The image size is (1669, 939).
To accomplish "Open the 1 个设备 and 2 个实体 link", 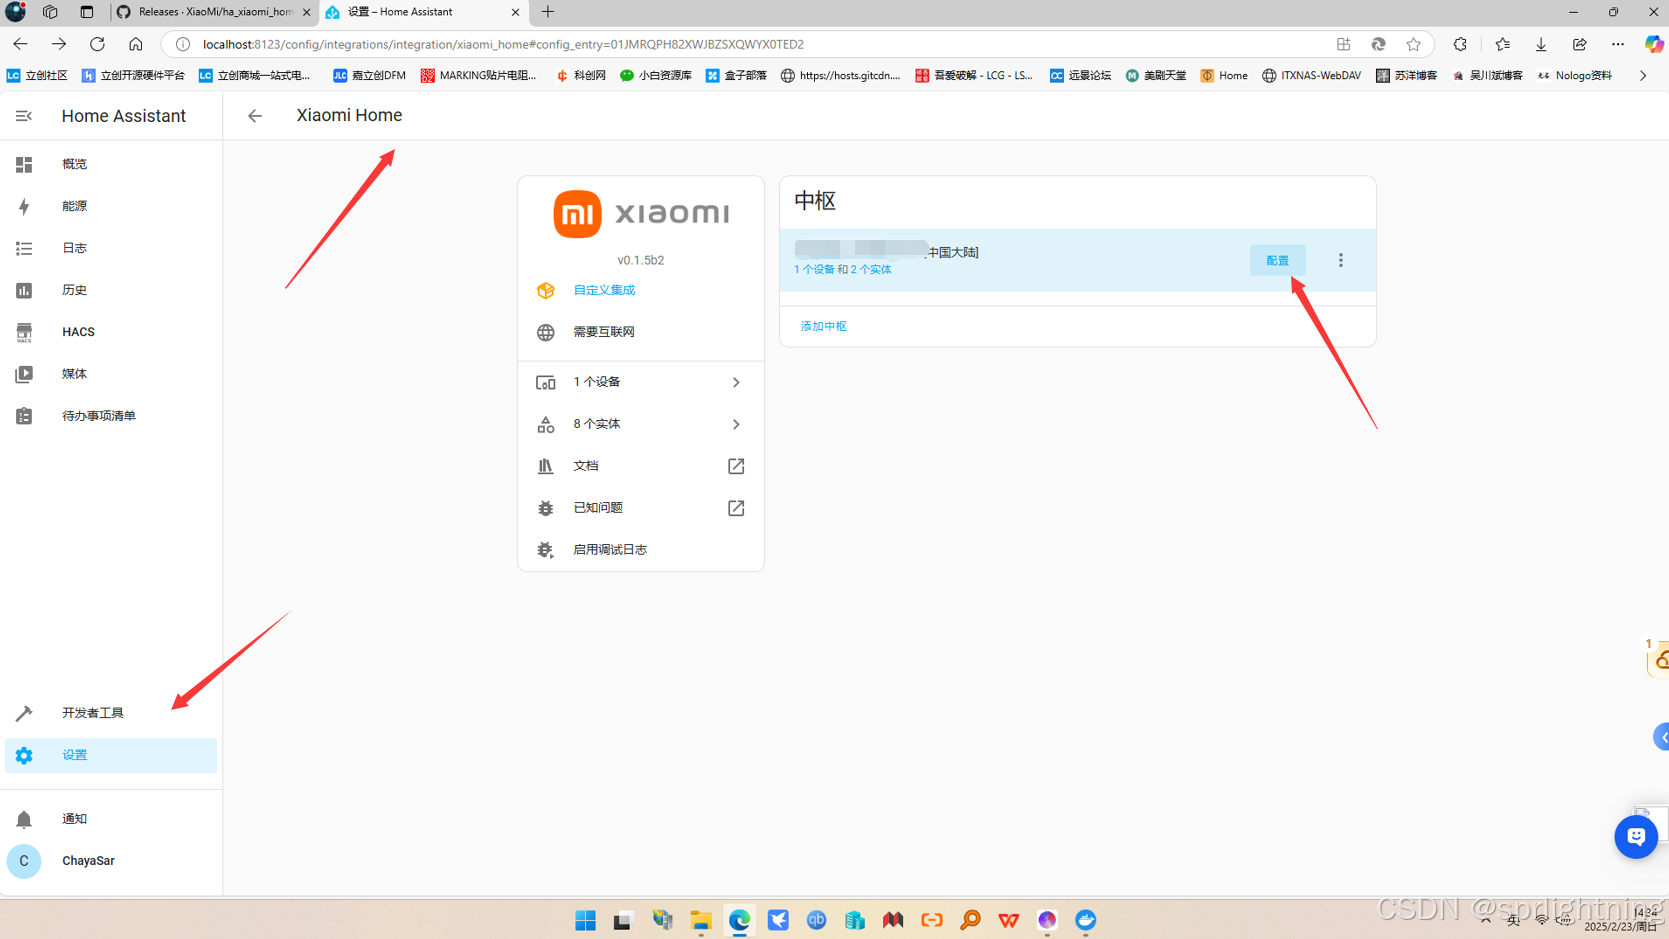I will (843, 270).
